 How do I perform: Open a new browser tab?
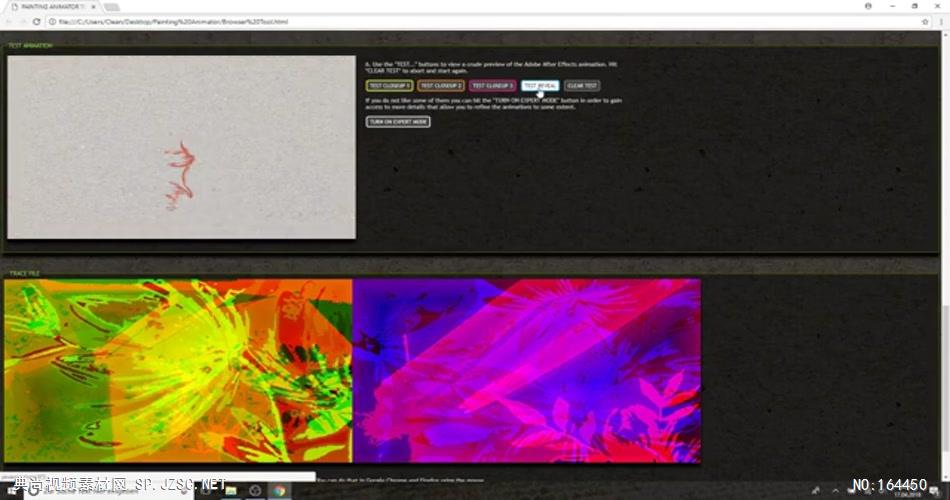click(112, 6)
